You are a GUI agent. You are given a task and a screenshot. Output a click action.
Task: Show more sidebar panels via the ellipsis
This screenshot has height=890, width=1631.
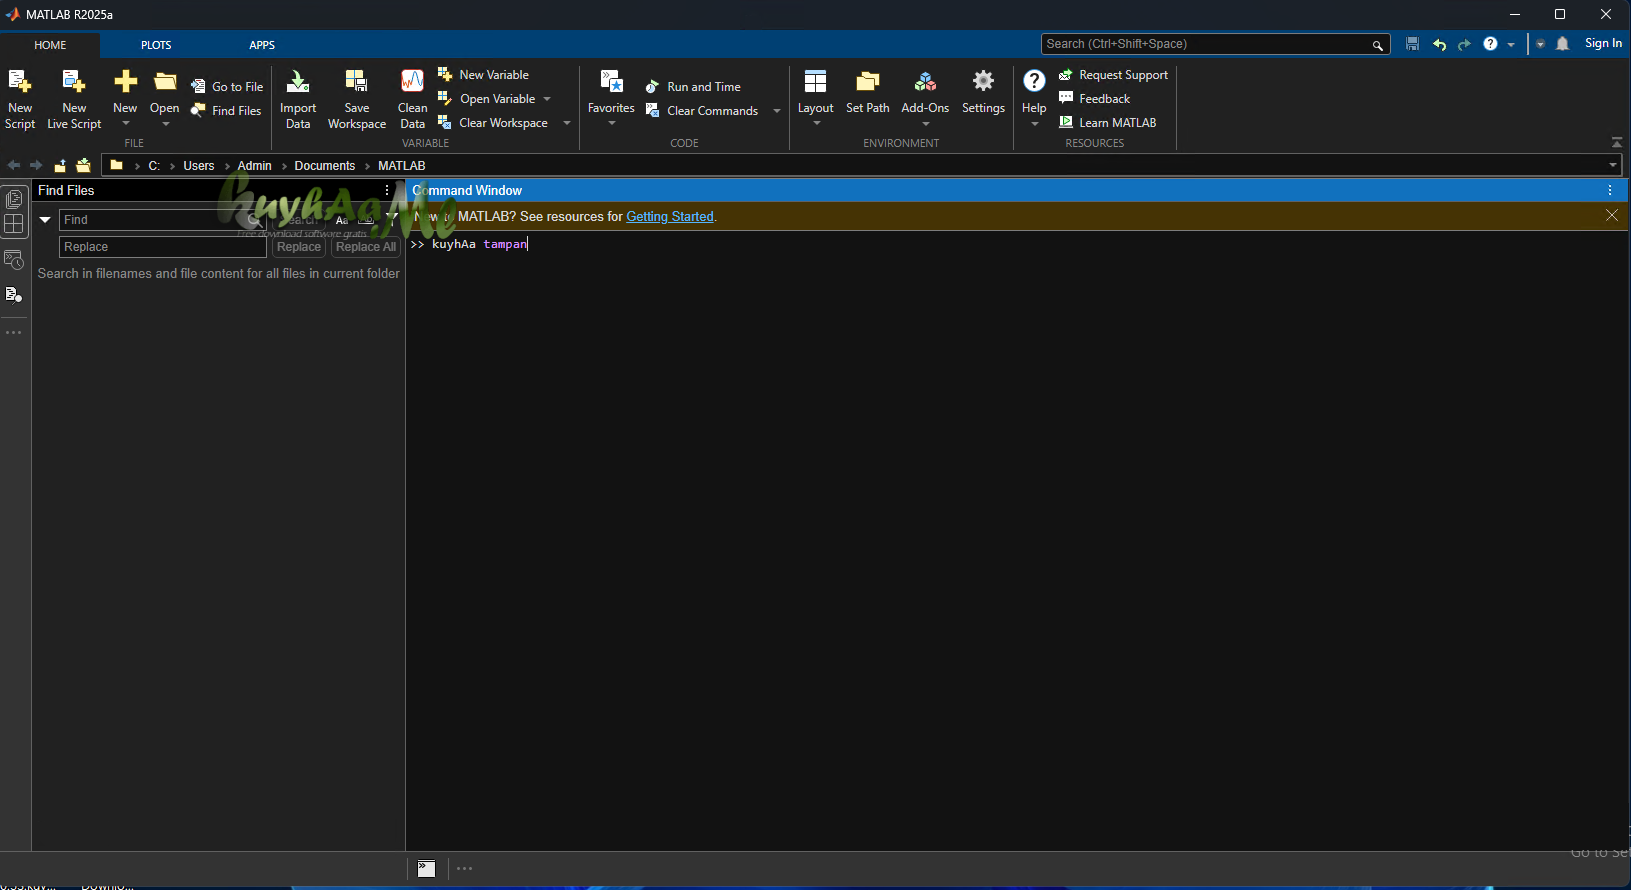click(14, 332)
